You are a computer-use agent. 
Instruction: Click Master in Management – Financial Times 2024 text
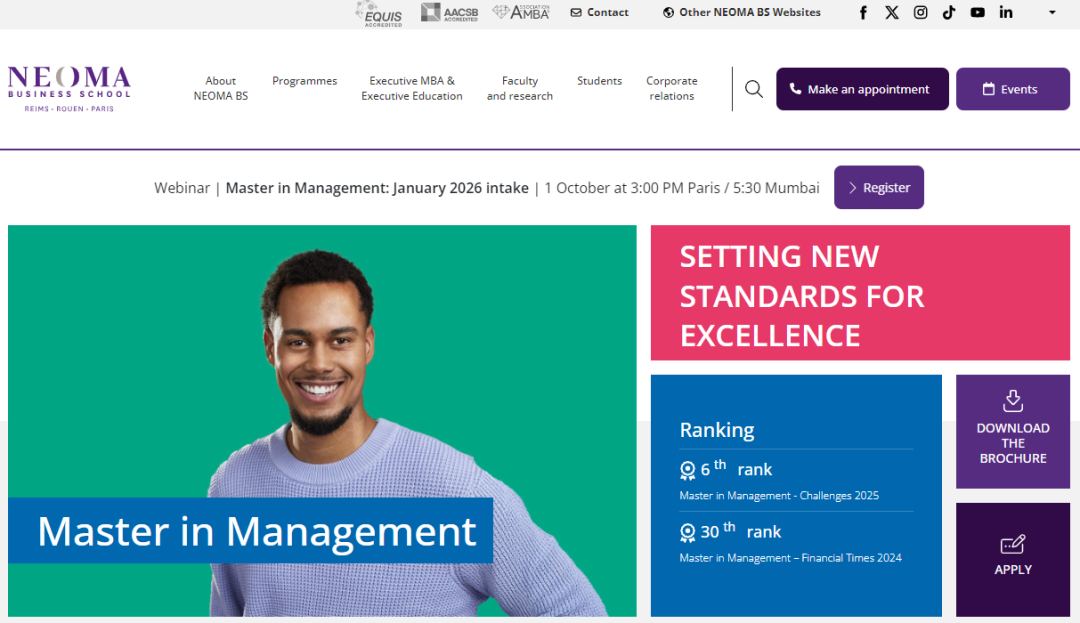pyautogui.click(x=790, y=558)
